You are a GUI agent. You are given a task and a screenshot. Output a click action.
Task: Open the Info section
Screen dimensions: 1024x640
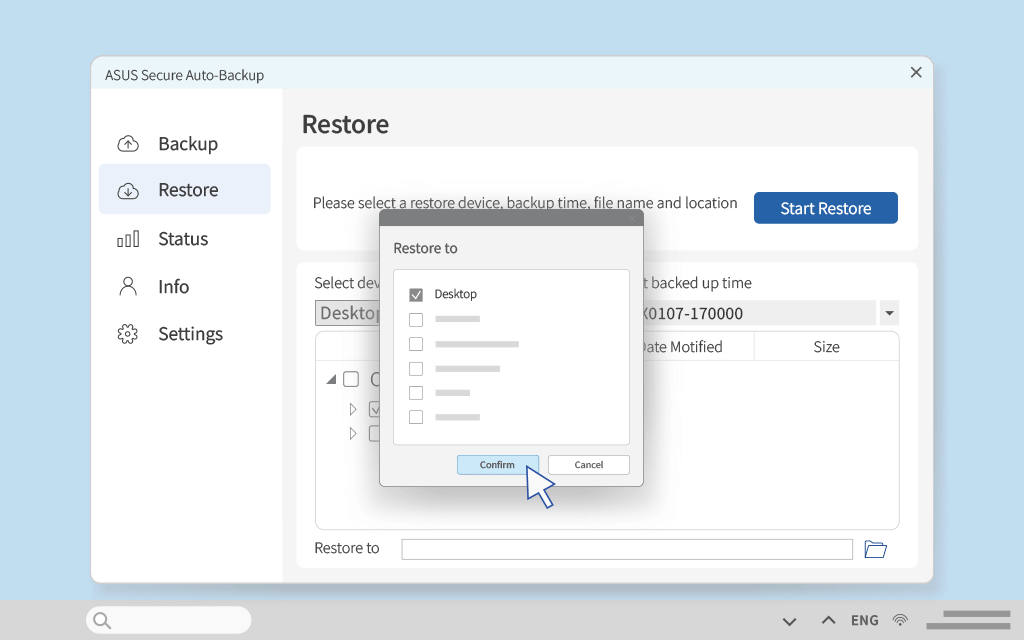[185, 287]
